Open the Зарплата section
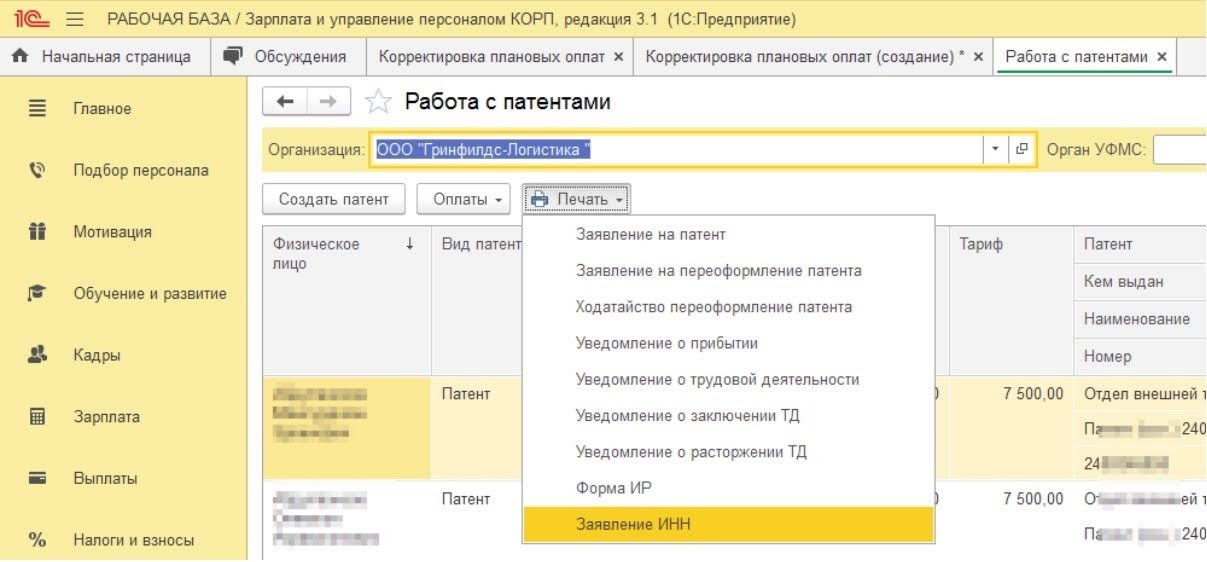This screenshot has height=562, width=1207. 106,417
